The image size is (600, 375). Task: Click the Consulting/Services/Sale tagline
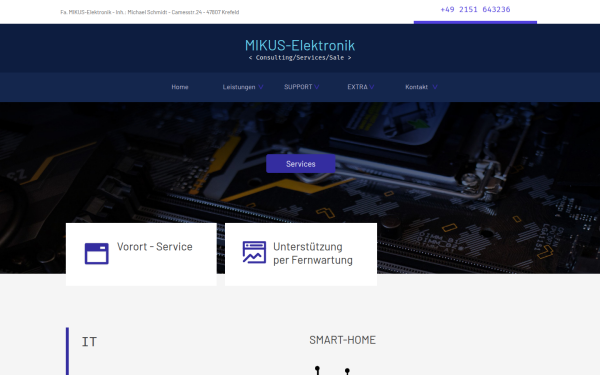pyautogui.click(x=300, y=58)
